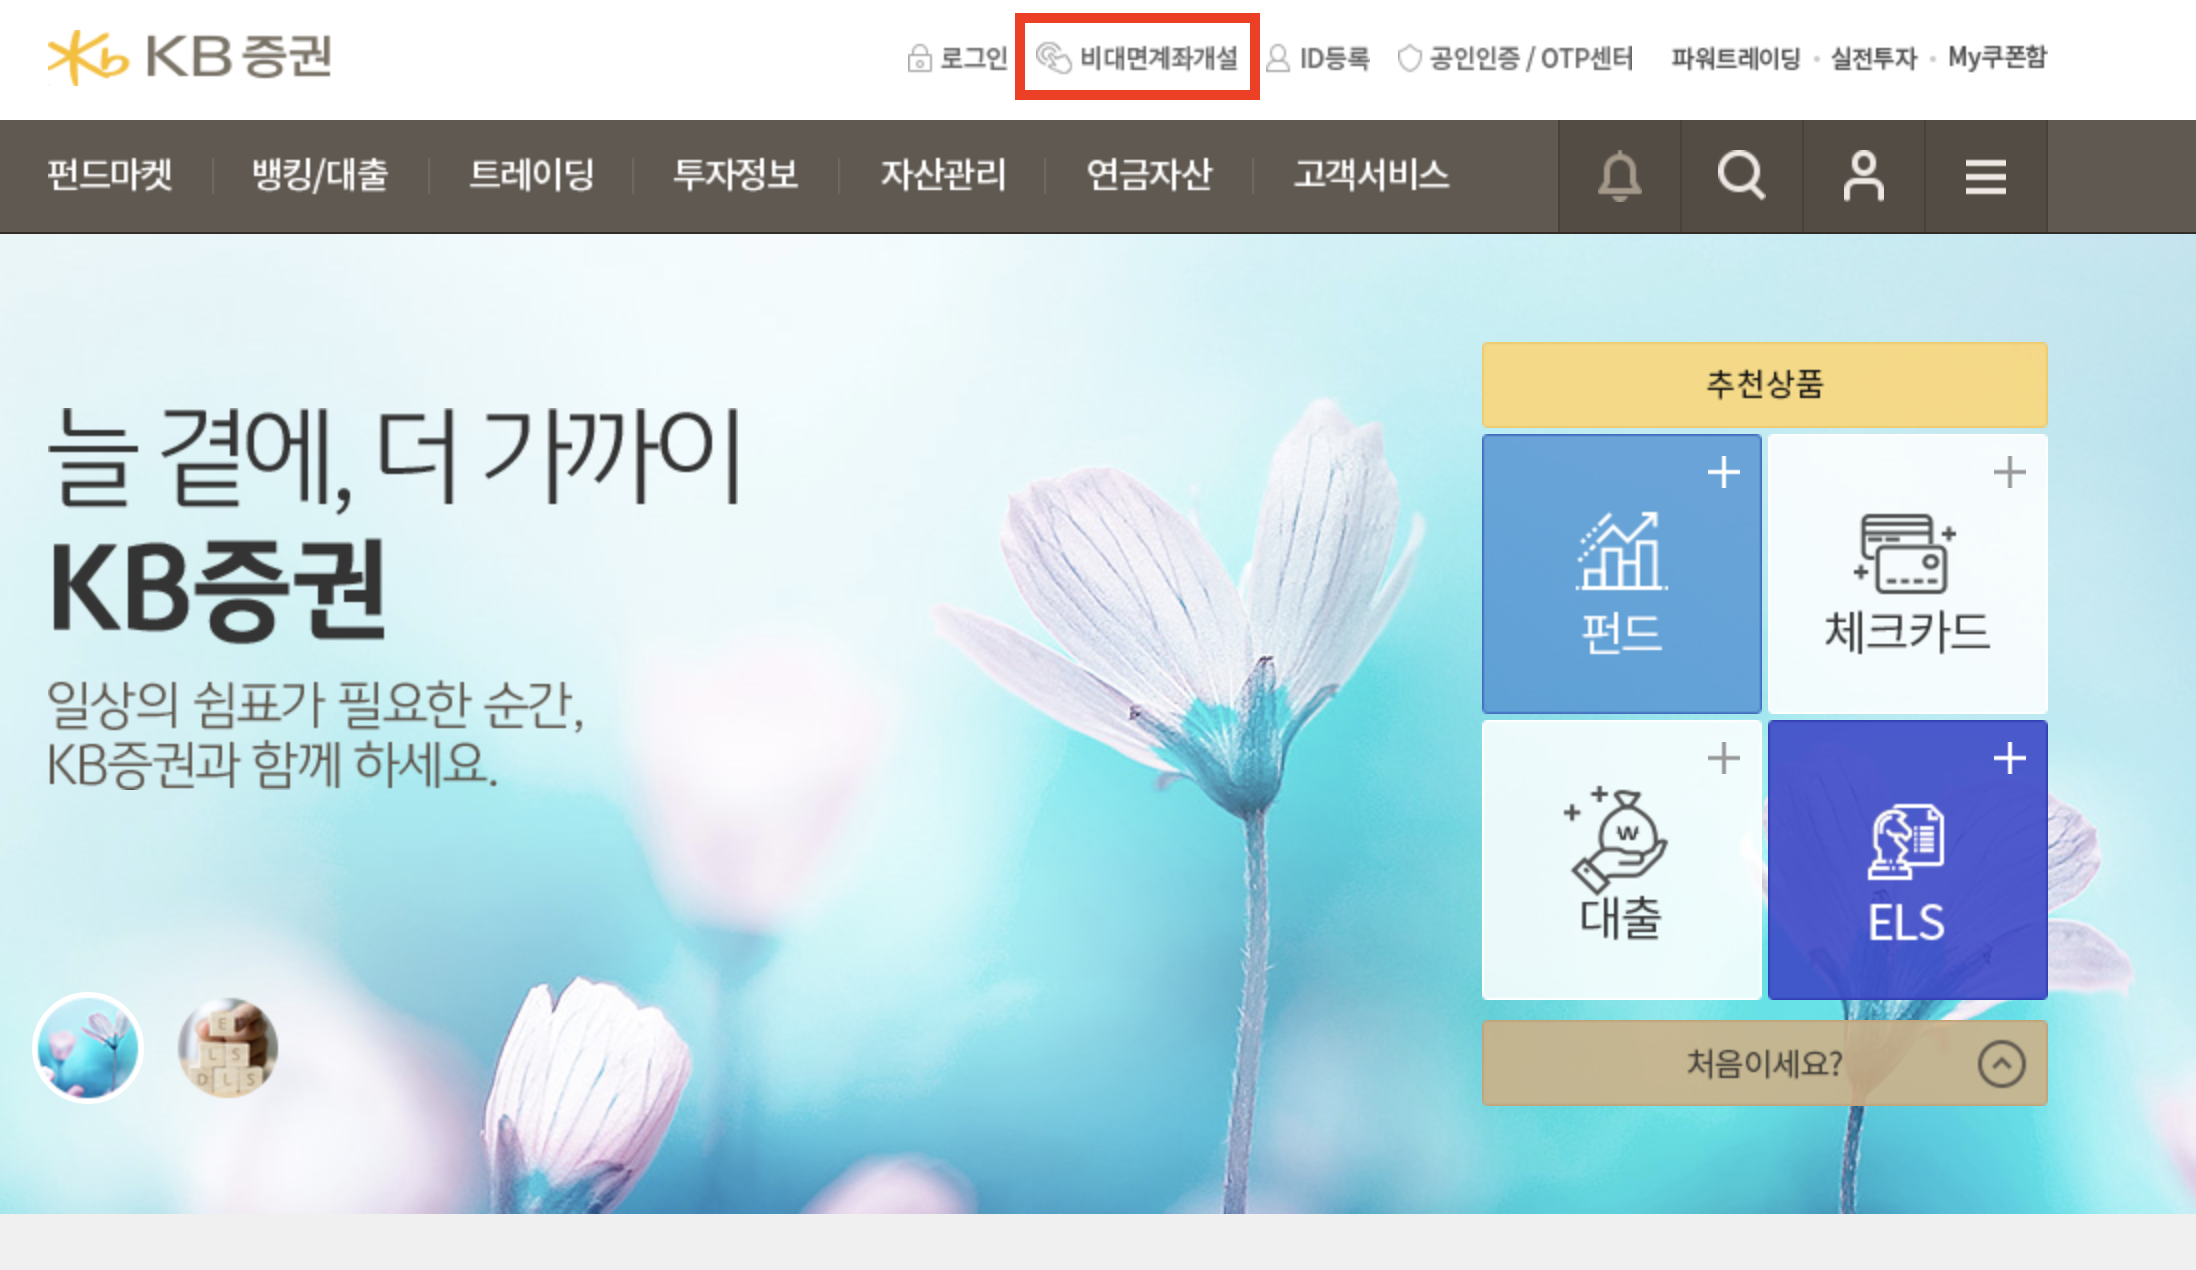Click plus sign on ELS tile
2196x1270 pixels.
click(2009, 758)
